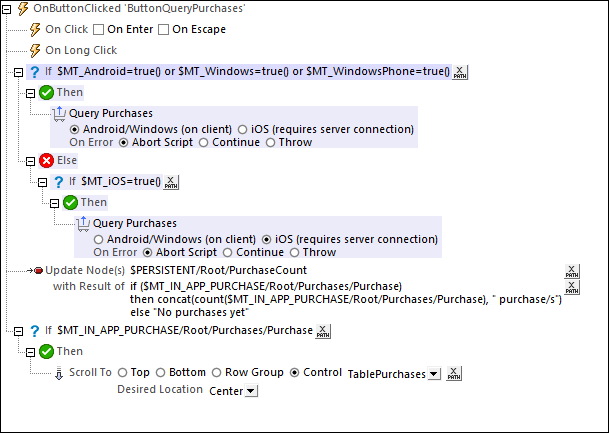This screenshot has height=433, width=609.
Task: Open the TablePurchases control dropdown
Action: tap(434, 374)
